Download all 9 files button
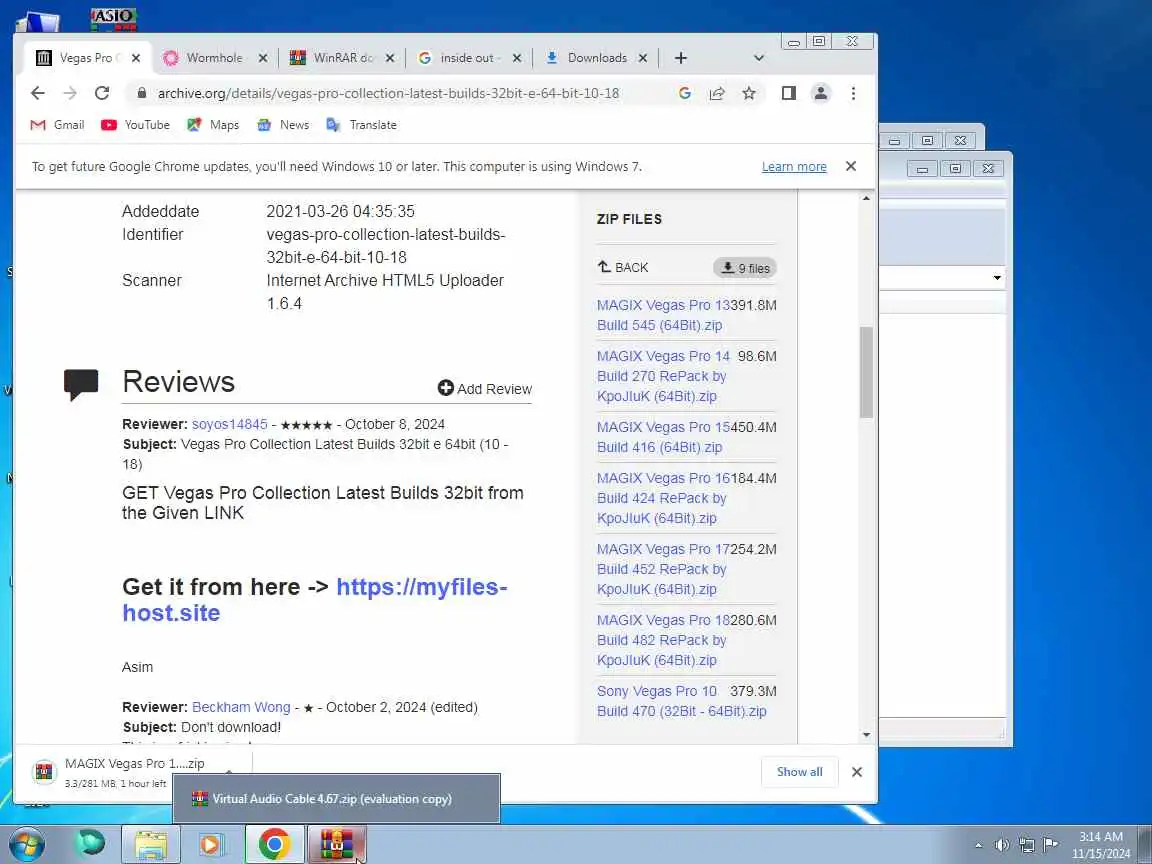Viewport: 1152px width, 864px height. (x=745, y=268)
